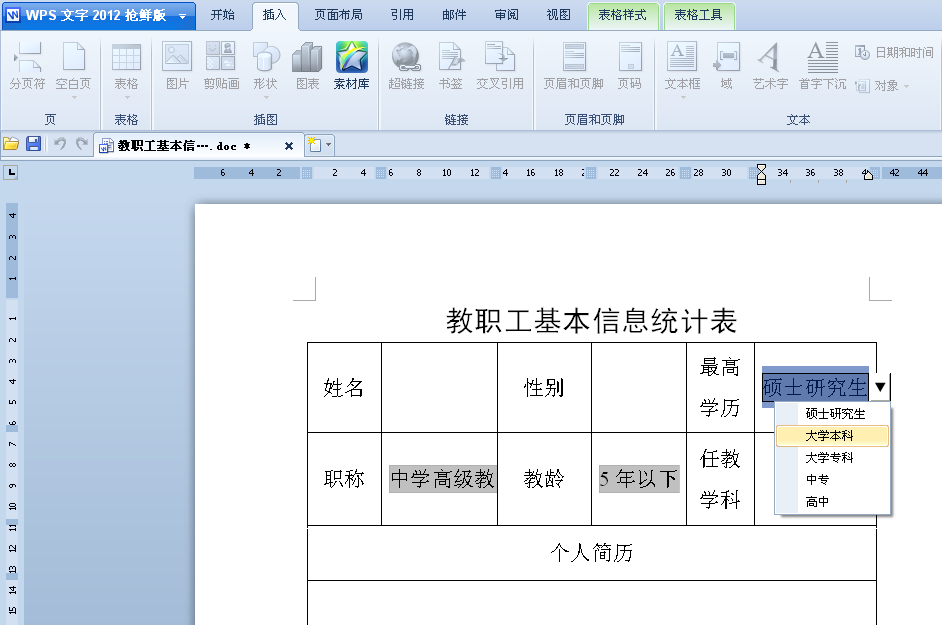Click the 超链接 hyperlink icon
Screen dimensions: 942x625
tap(406, 65)
